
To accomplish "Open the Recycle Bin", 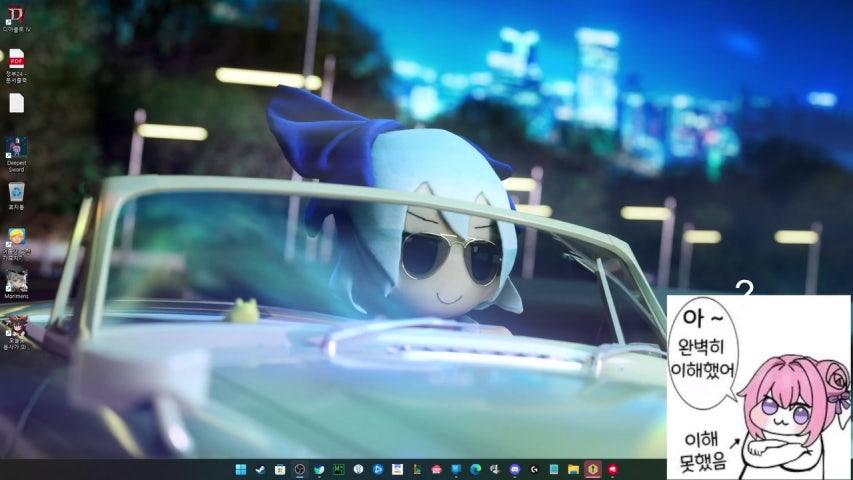I will point(16,191).
